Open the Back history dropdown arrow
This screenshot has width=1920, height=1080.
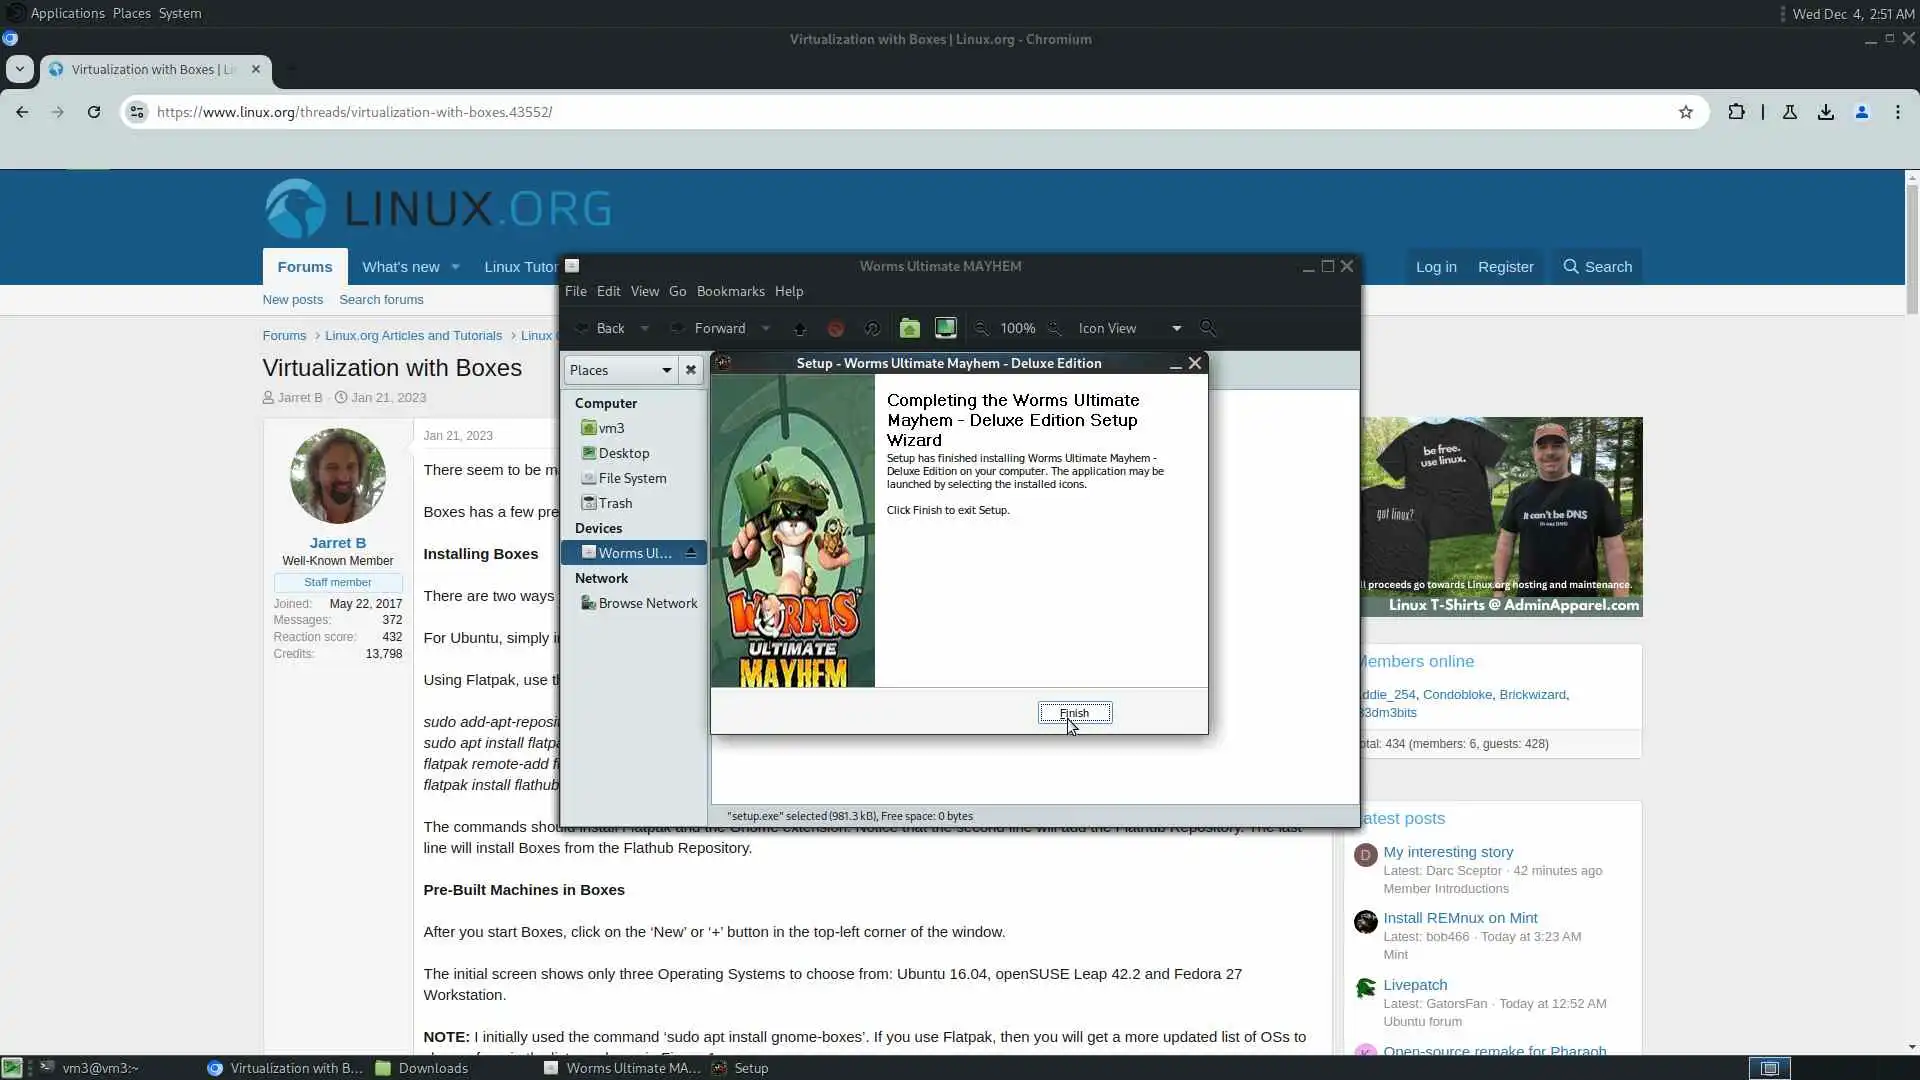tap(645, 328)
